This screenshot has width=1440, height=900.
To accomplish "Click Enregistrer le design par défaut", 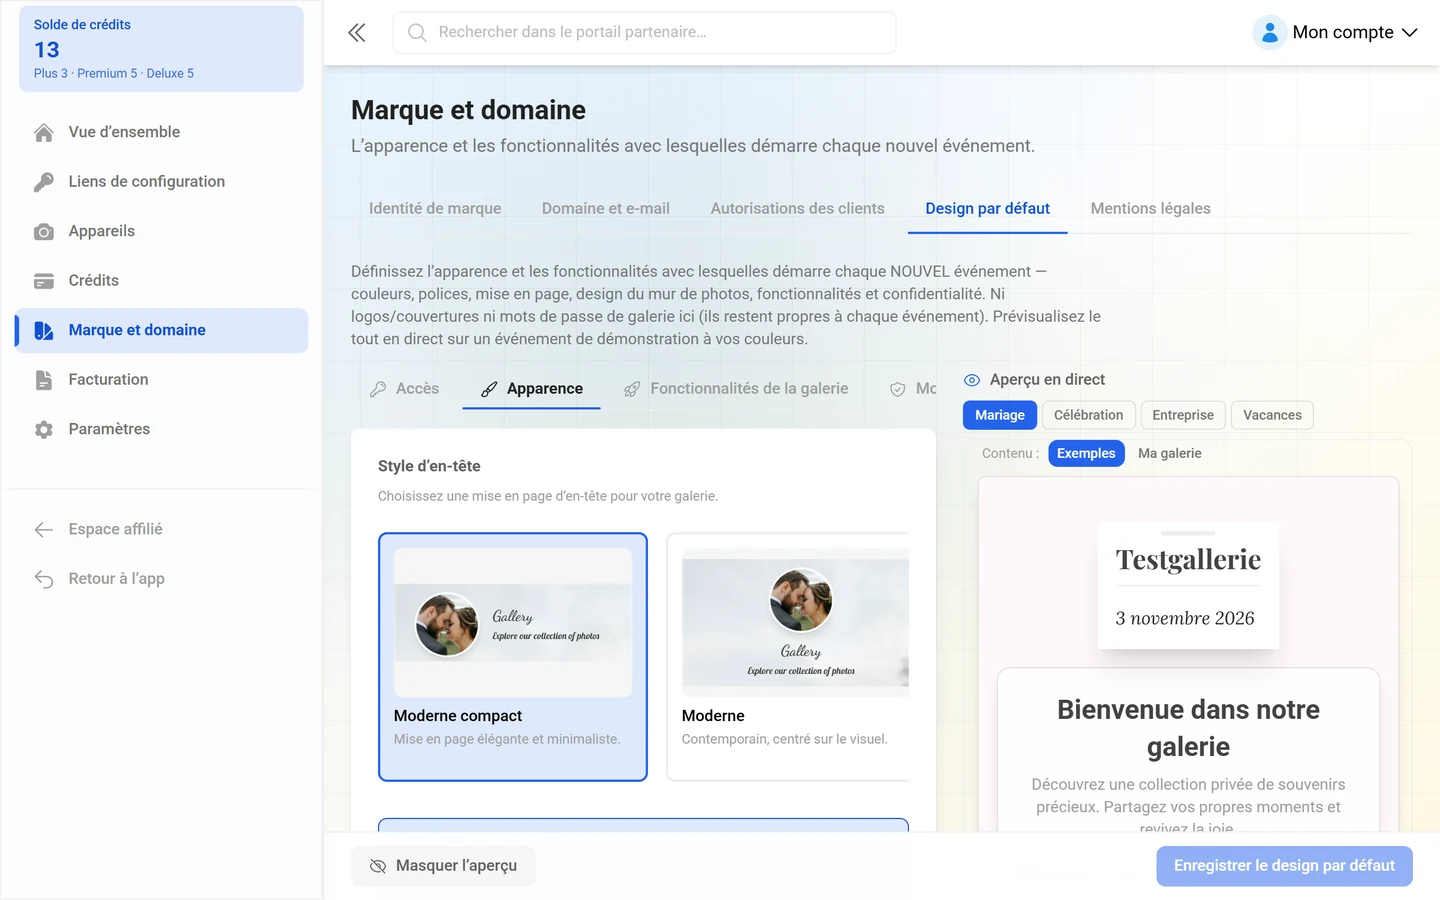I will click(x=1284, y=866).
